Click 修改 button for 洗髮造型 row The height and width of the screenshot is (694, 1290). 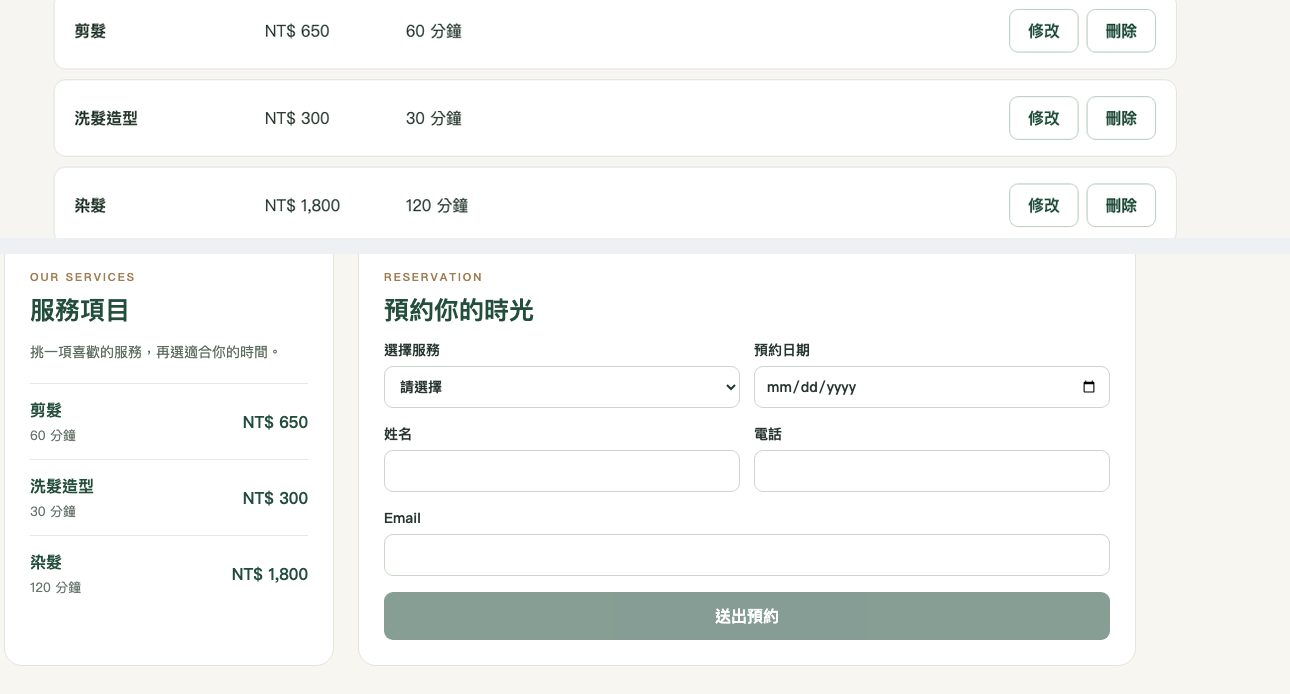pos(1043,118)
